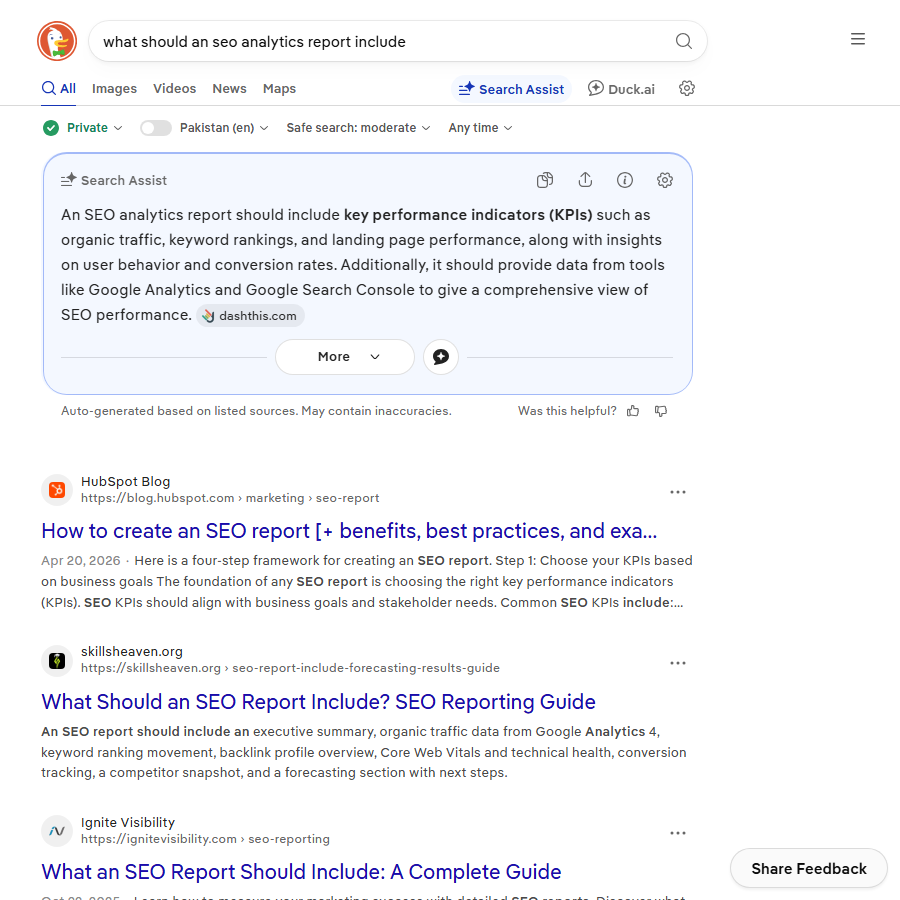
Task: Focus the search query input field
Action: (379, 41)
